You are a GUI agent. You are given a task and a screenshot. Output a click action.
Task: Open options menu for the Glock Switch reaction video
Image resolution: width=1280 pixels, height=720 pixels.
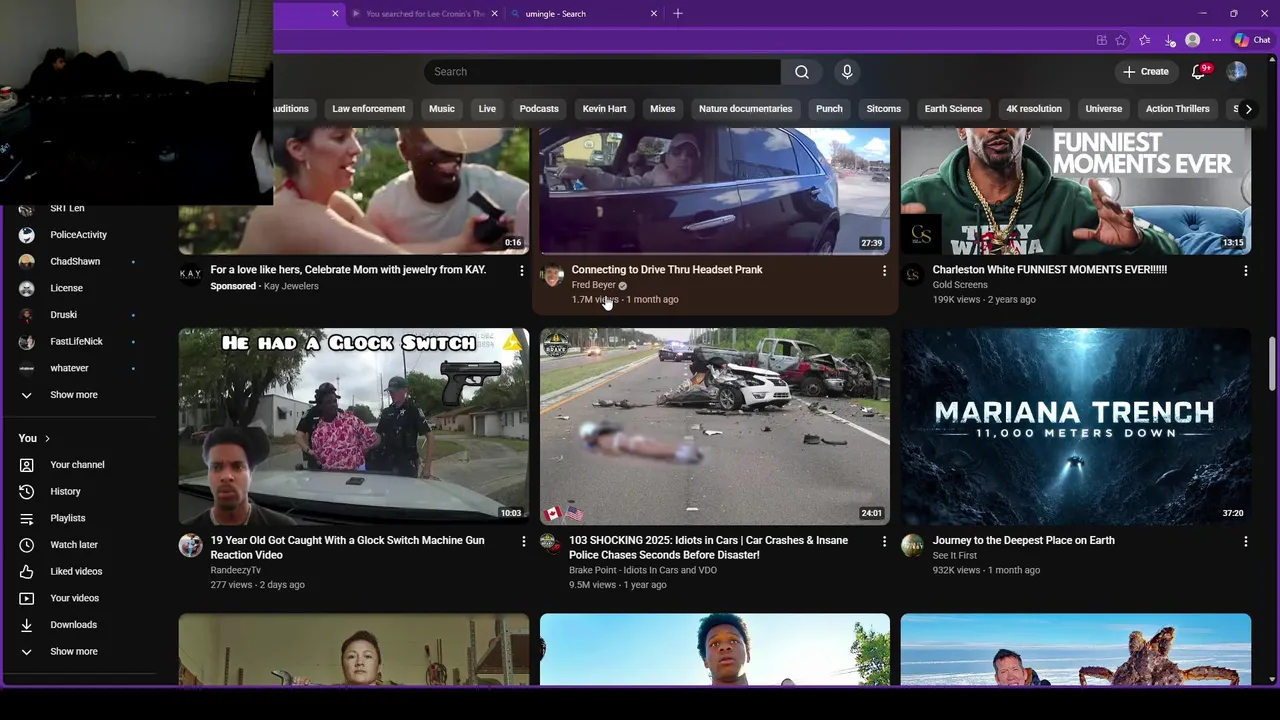(522, 541)
